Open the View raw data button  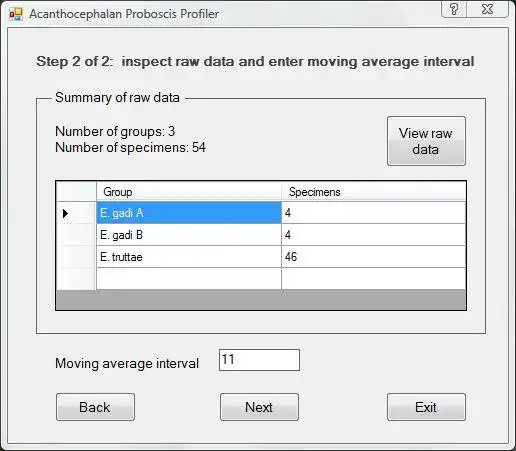tap(426, 141)
